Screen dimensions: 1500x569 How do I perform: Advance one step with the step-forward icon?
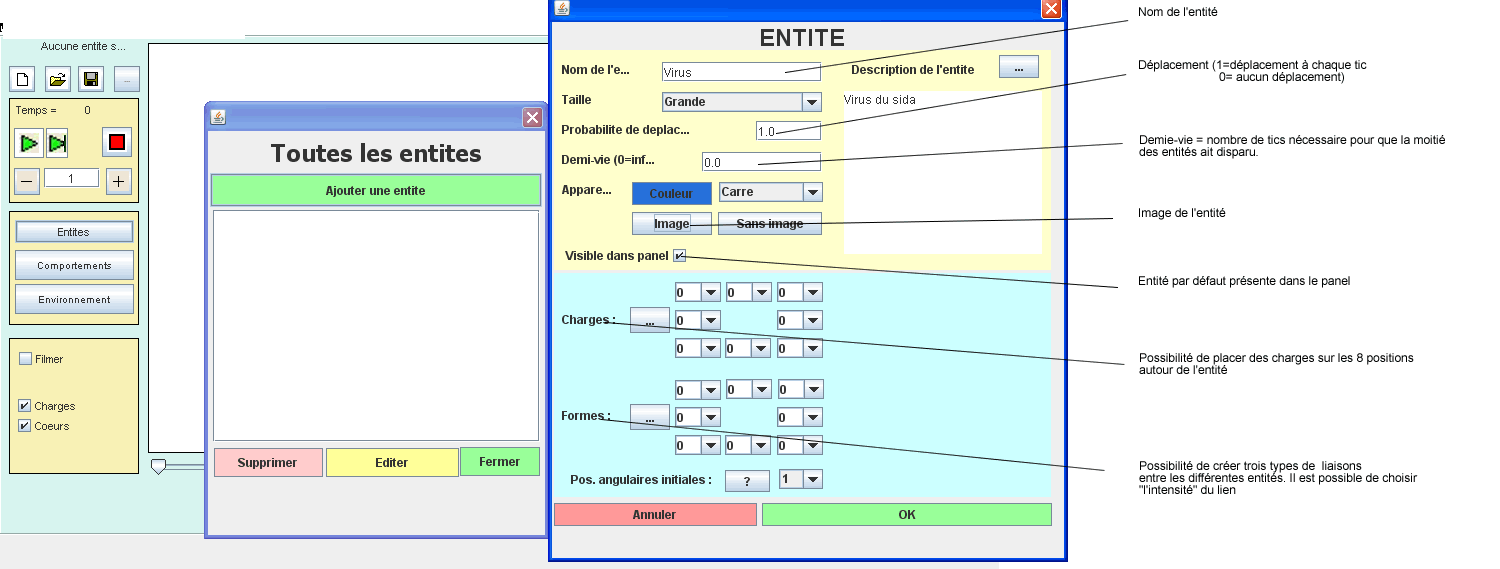[x=57, y=143]
